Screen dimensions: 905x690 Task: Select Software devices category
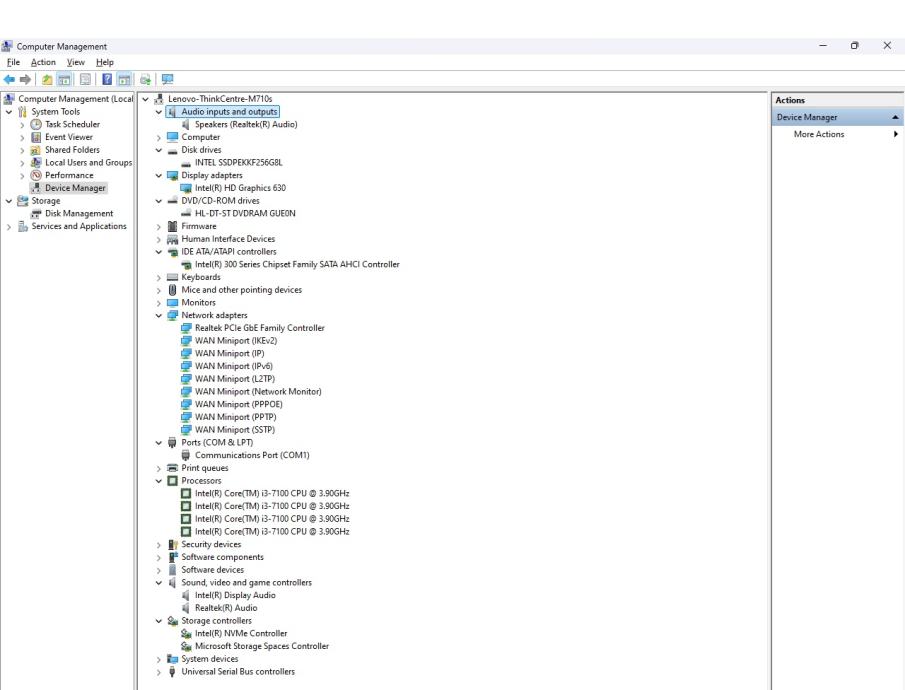[x=212, y=570]
